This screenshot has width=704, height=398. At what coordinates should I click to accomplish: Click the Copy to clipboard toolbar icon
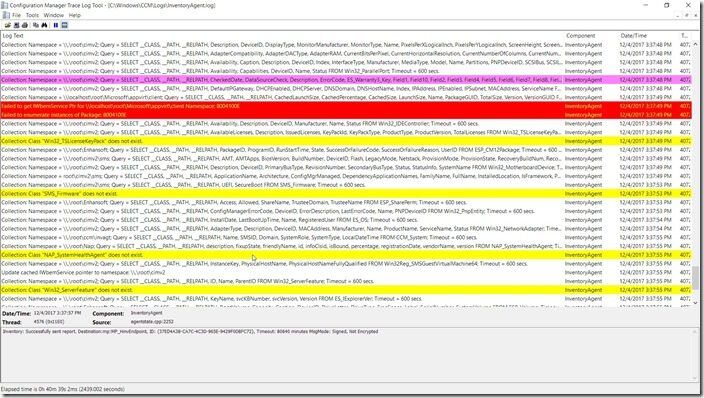point(36,25)
